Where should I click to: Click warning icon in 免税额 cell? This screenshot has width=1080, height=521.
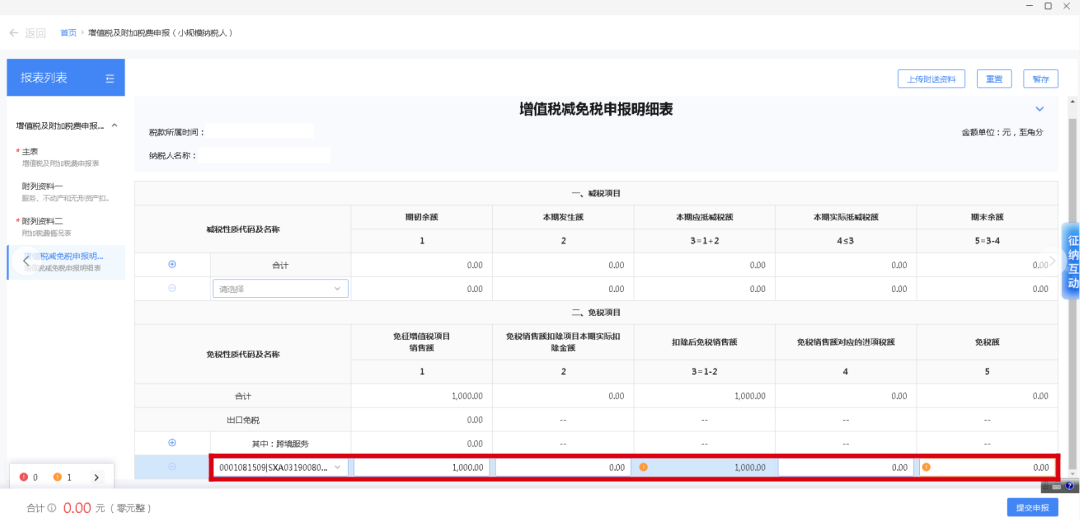(926, 467)
